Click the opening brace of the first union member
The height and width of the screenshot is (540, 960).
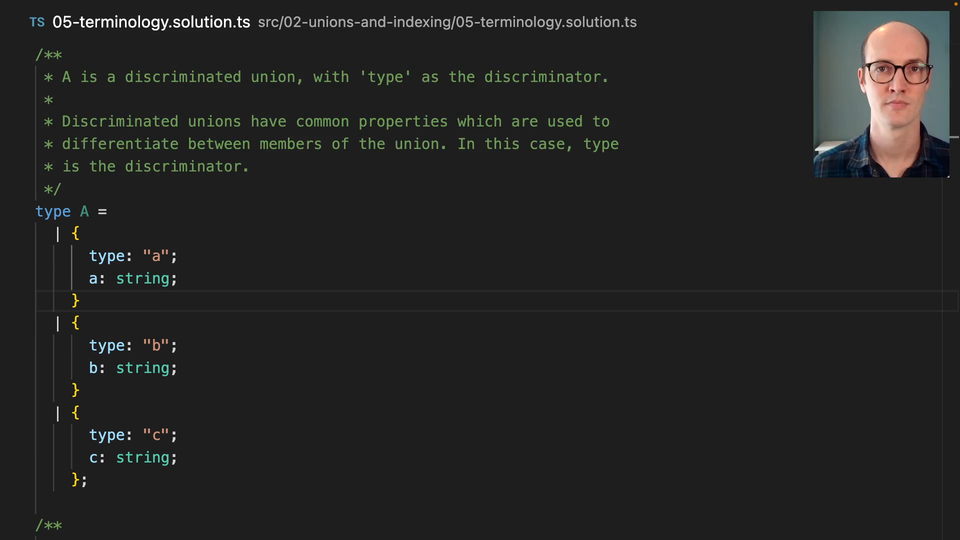click(x=76, y=234)
